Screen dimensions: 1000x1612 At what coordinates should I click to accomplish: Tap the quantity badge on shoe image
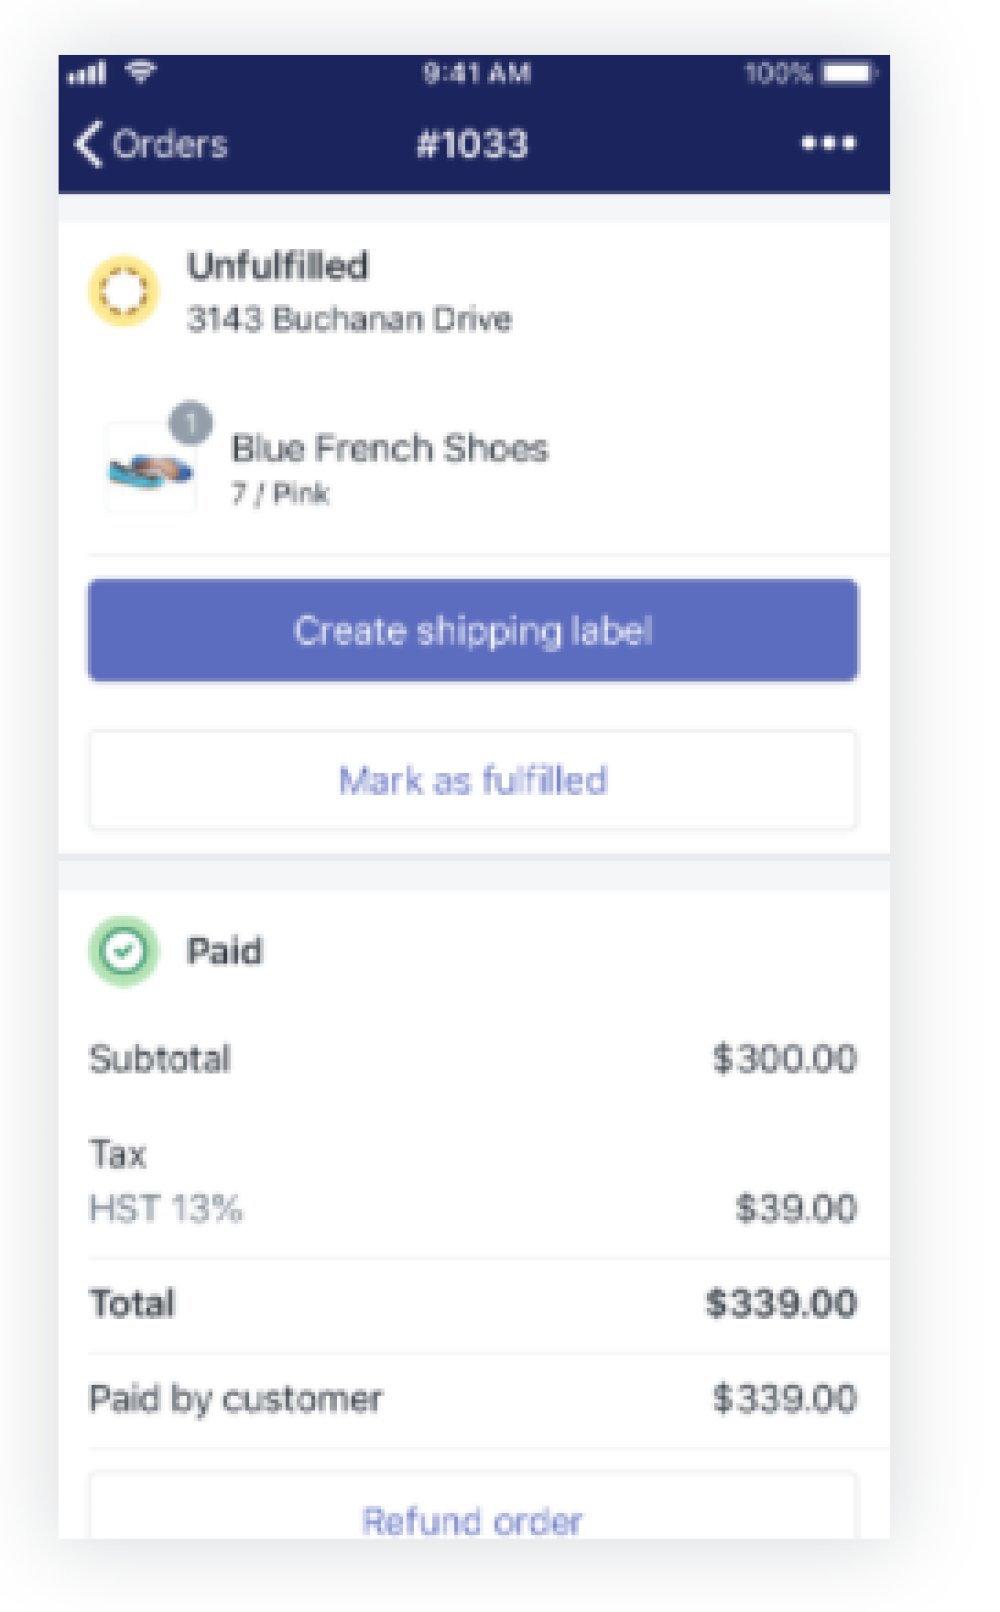pyautogui.click(x=190, y=422)
